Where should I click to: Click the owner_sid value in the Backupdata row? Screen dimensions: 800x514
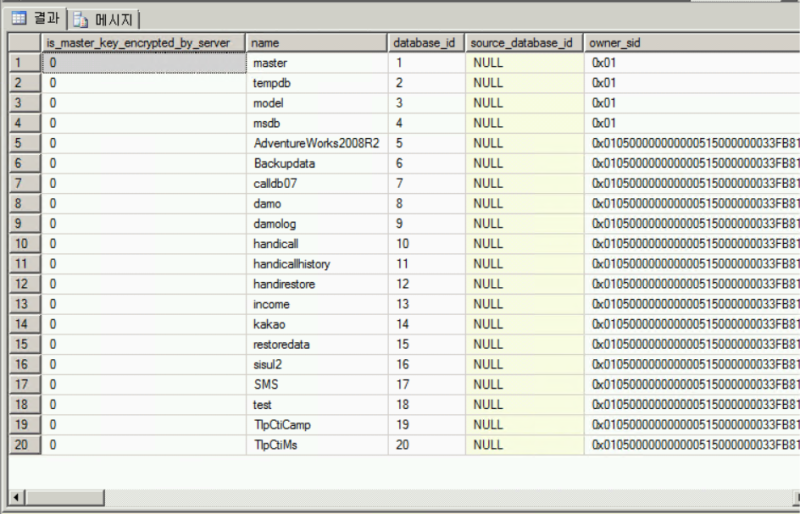click(x=692, y=163)
